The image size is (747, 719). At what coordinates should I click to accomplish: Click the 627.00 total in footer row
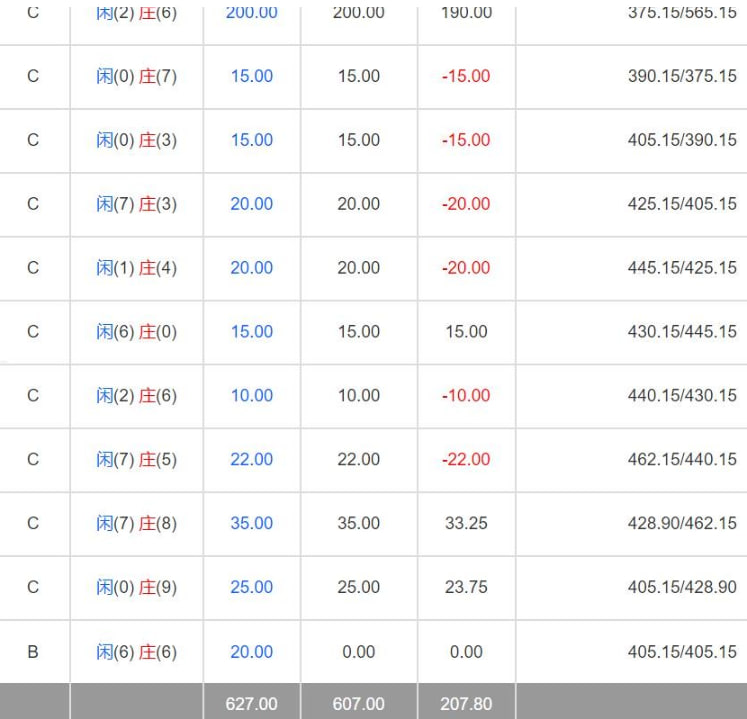pyautogui.click(x=251, y=703)
